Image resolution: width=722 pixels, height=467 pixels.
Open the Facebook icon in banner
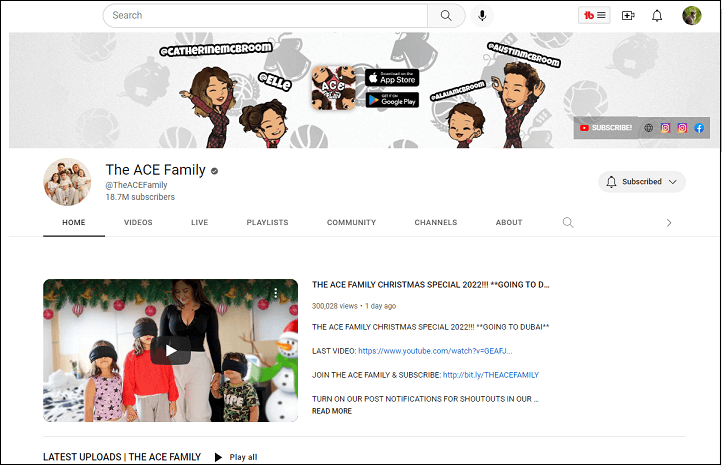click(x=699, y=128)
